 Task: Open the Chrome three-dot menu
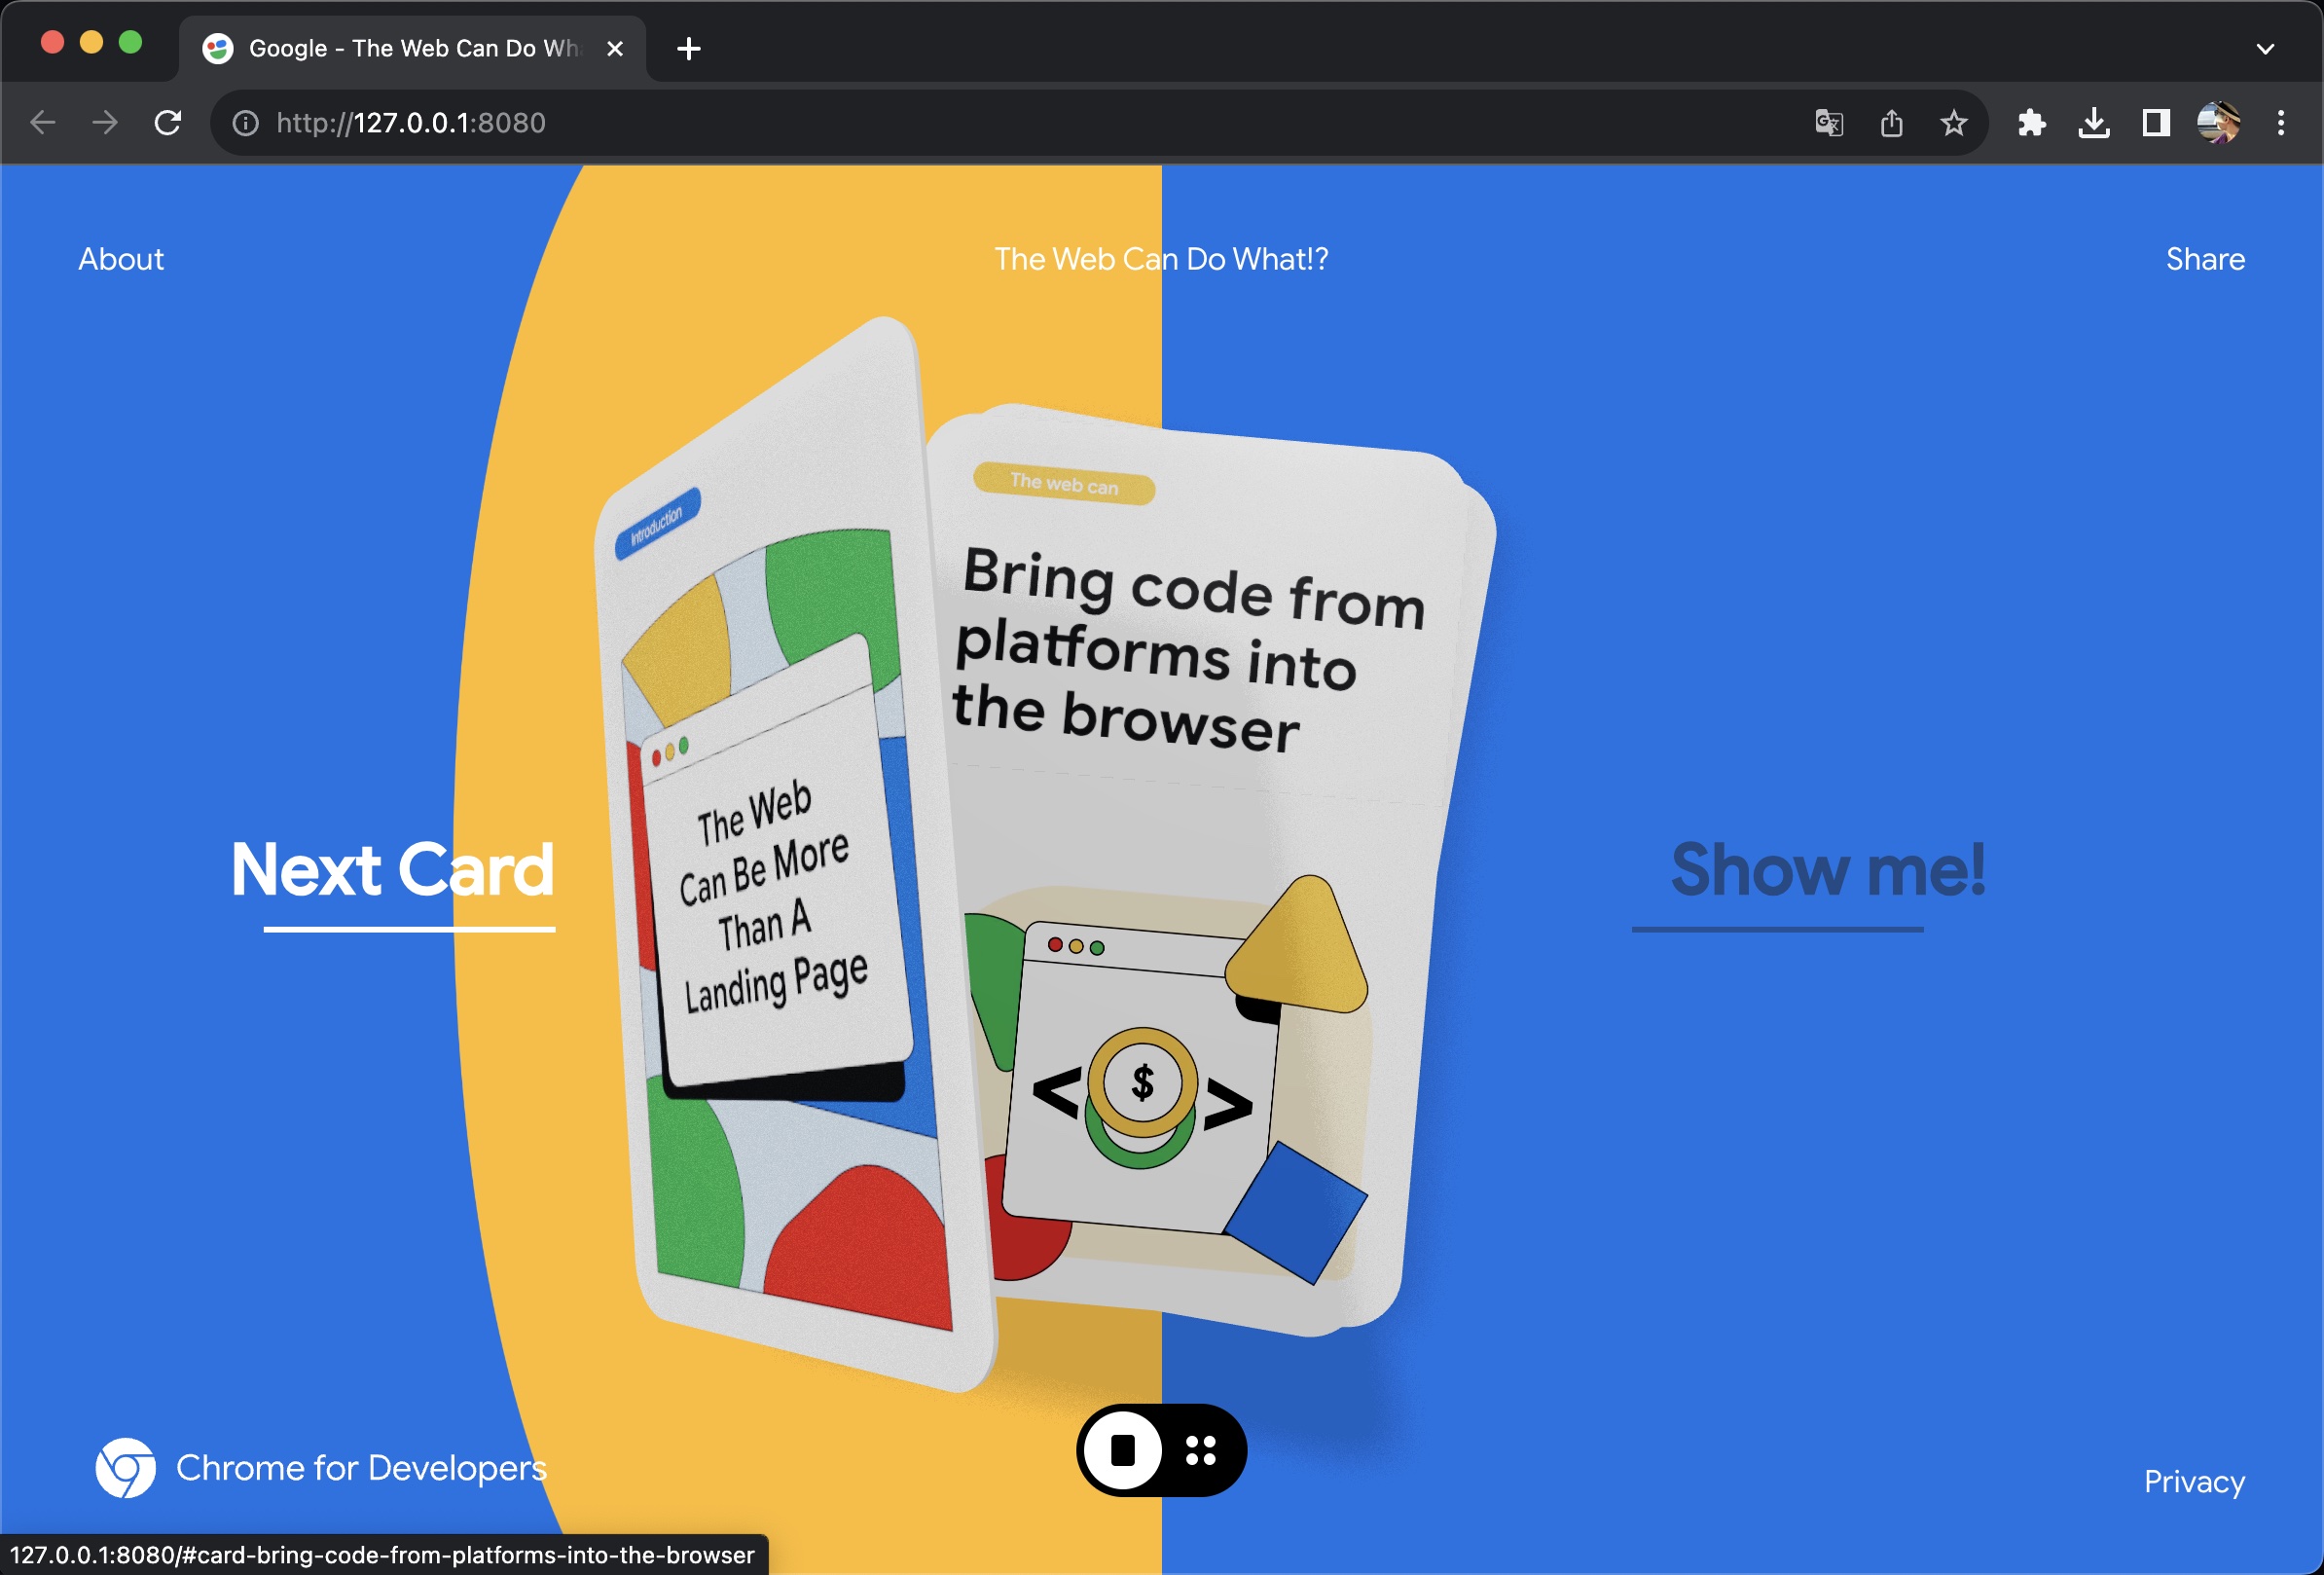2281,123
